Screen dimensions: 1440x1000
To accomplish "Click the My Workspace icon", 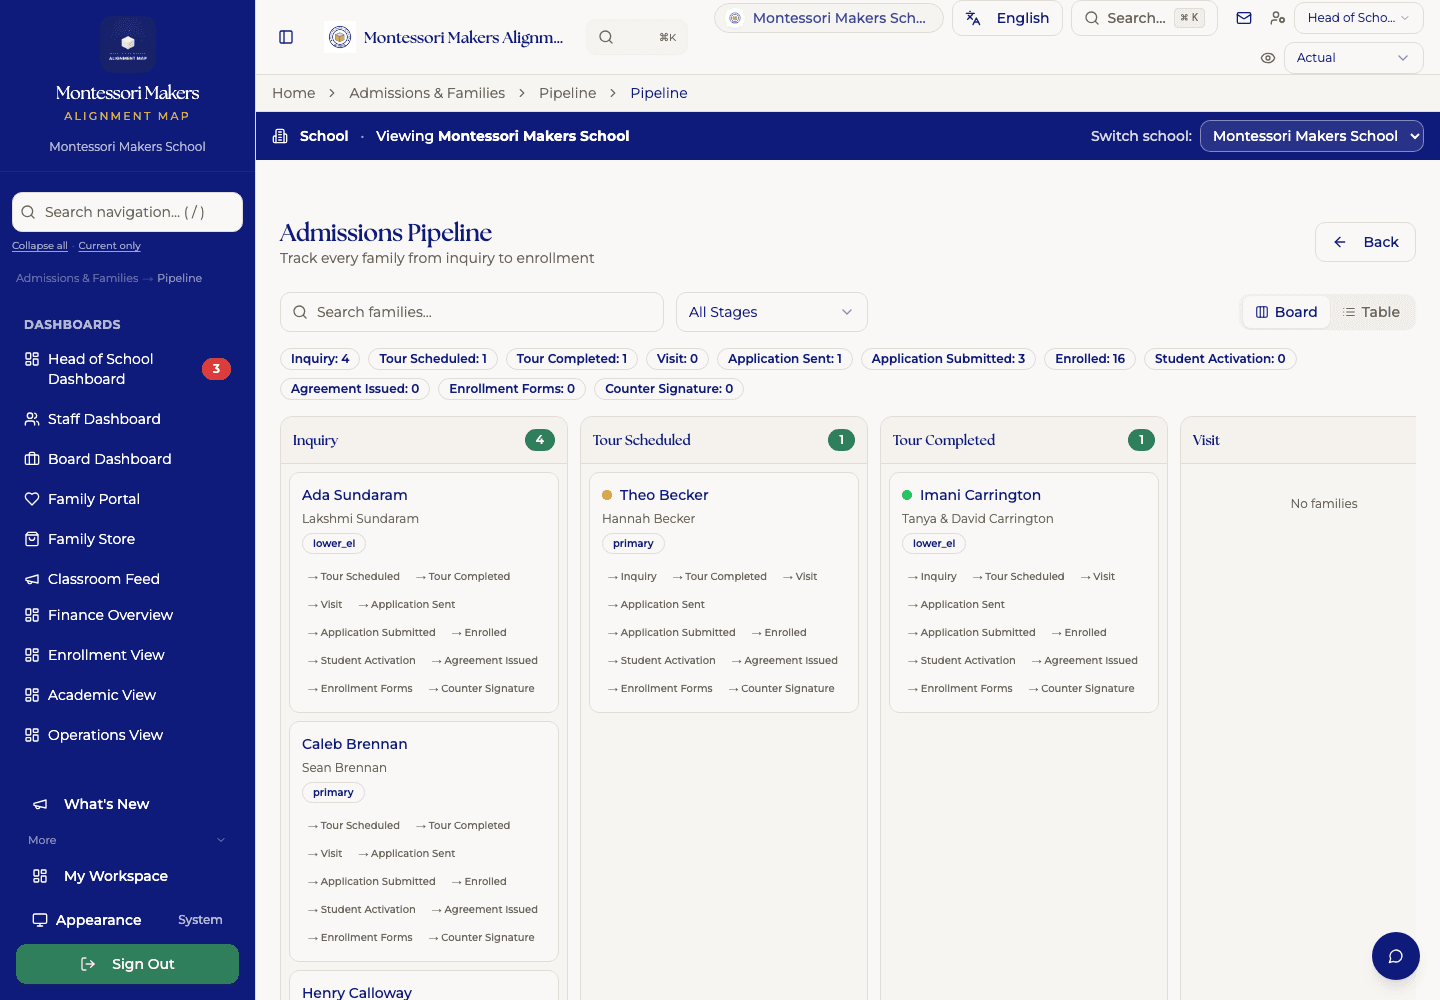I will click(40, 876).
